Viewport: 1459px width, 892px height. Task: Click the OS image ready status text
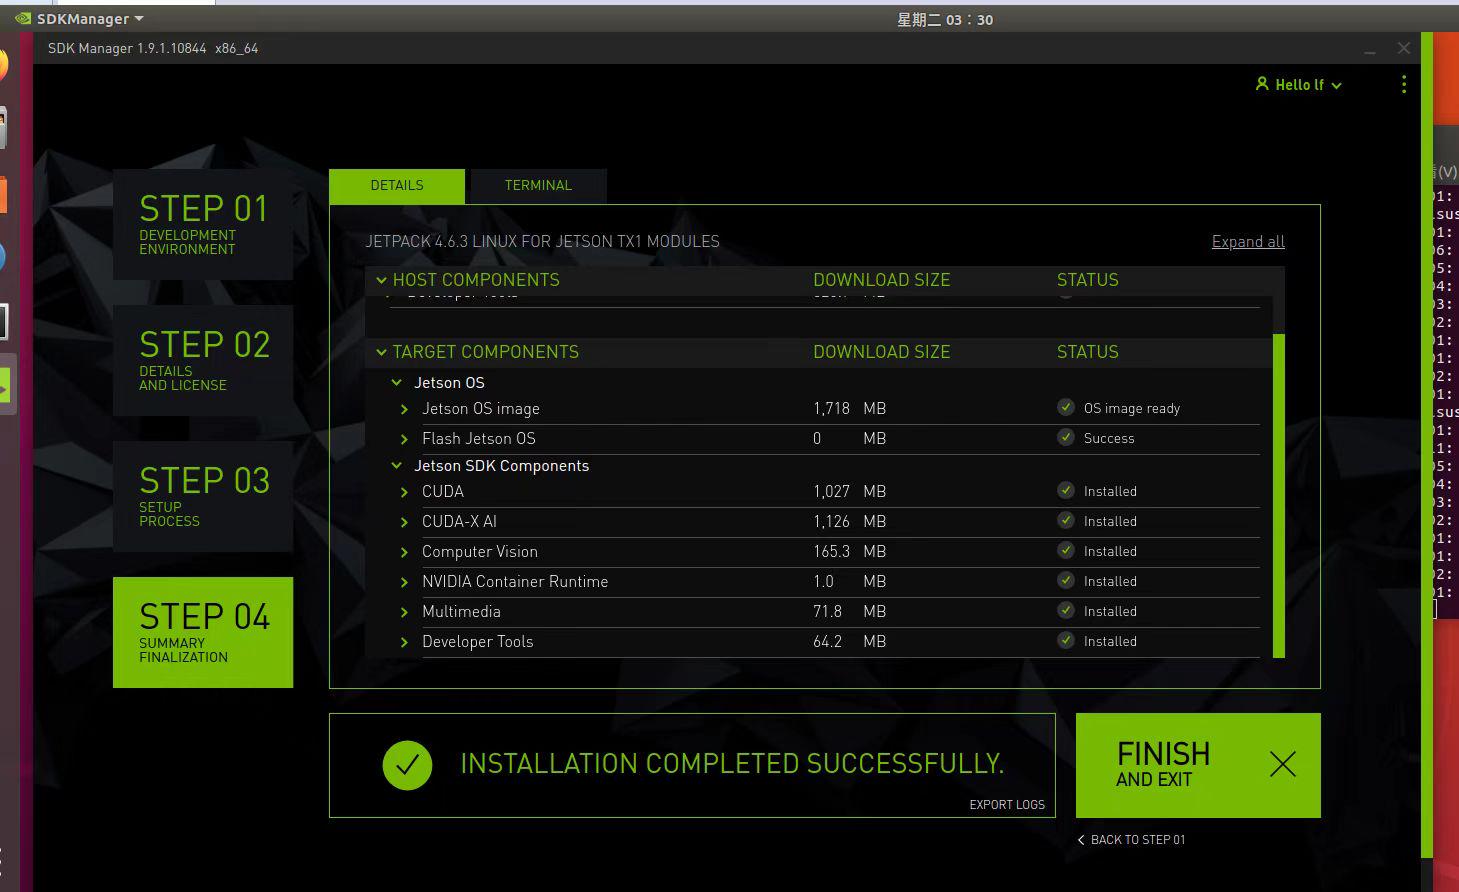click(1132, 409)
